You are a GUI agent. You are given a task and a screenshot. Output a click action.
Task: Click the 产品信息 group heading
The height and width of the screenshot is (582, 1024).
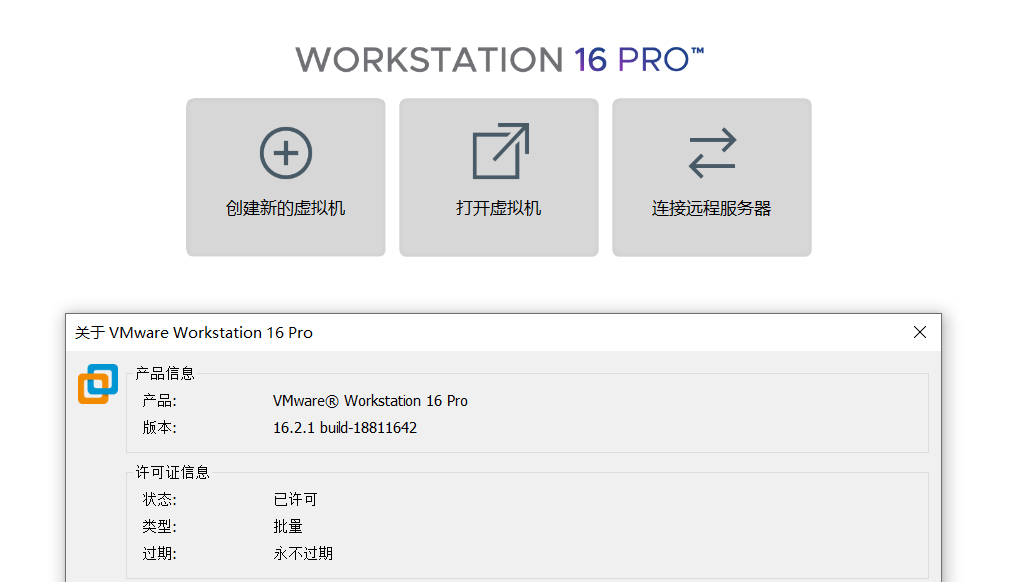[165, 374]
